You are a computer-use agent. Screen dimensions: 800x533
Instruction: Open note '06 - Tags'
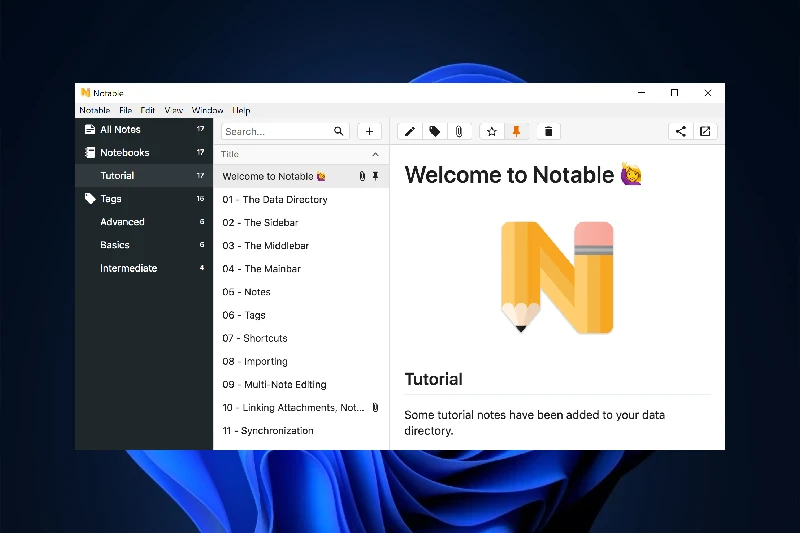[301, 315]
